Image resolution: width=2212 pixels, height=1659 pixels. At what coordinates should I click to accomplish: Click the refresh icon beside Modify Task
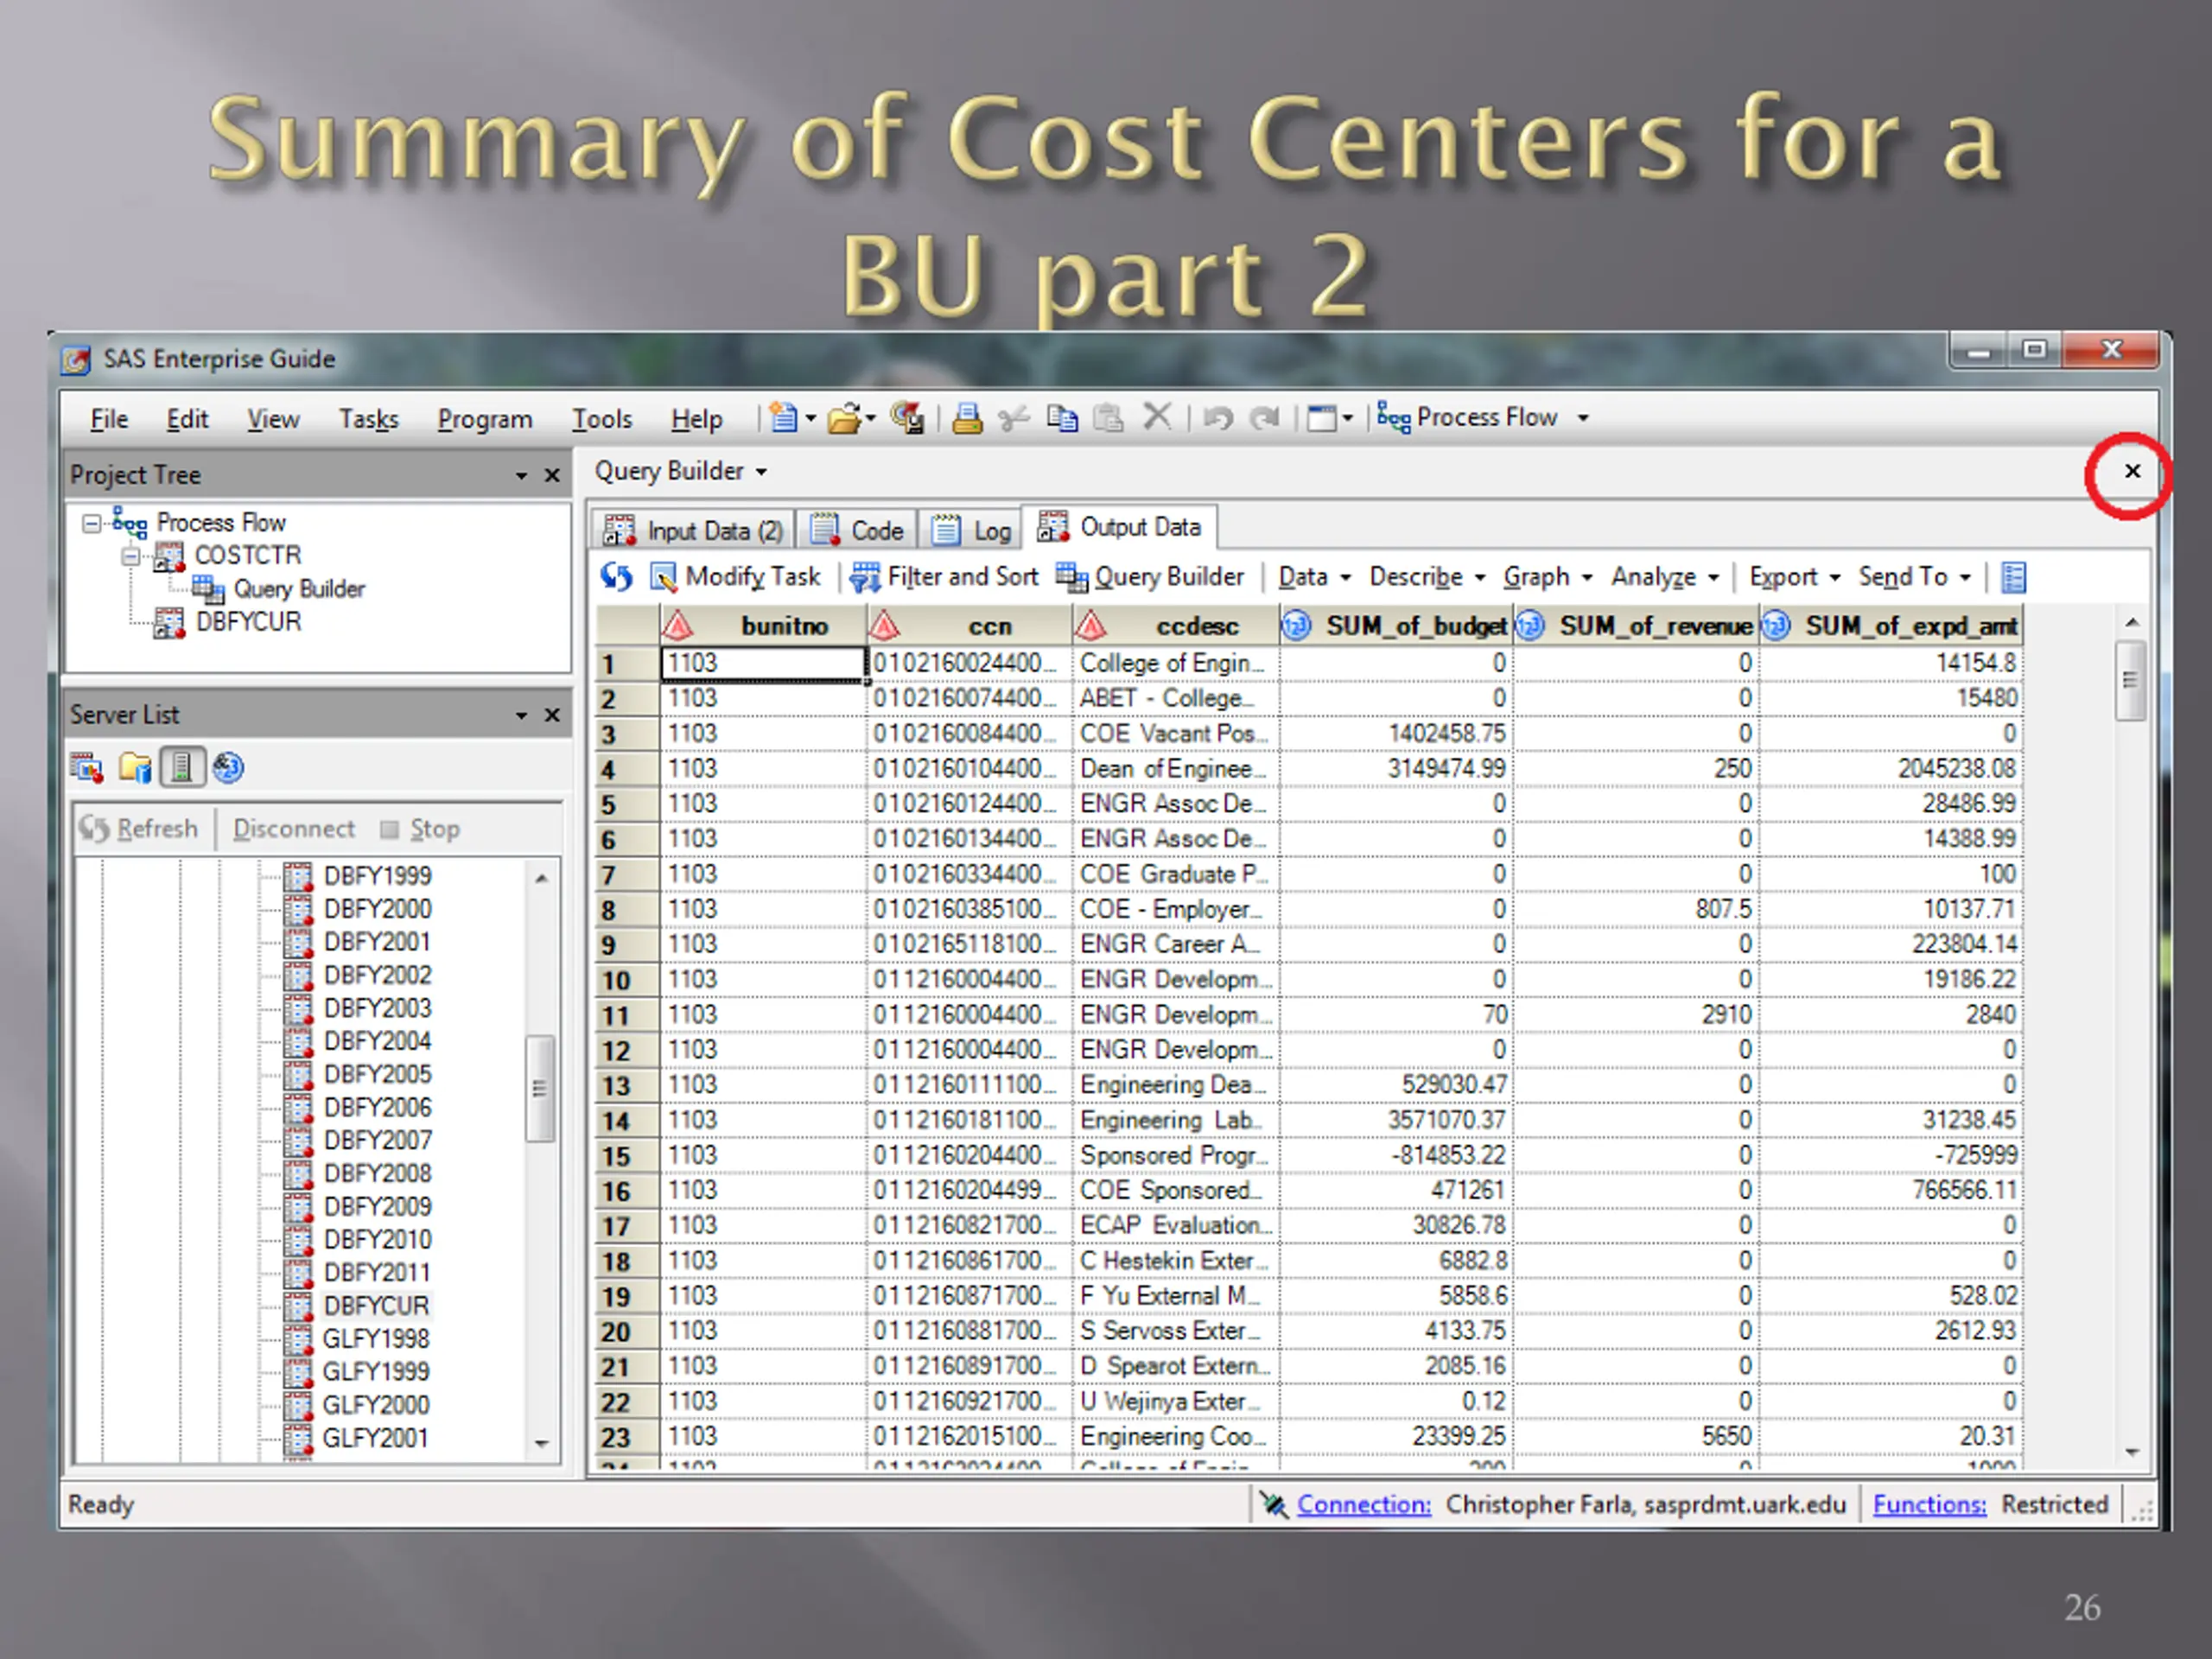617,577
